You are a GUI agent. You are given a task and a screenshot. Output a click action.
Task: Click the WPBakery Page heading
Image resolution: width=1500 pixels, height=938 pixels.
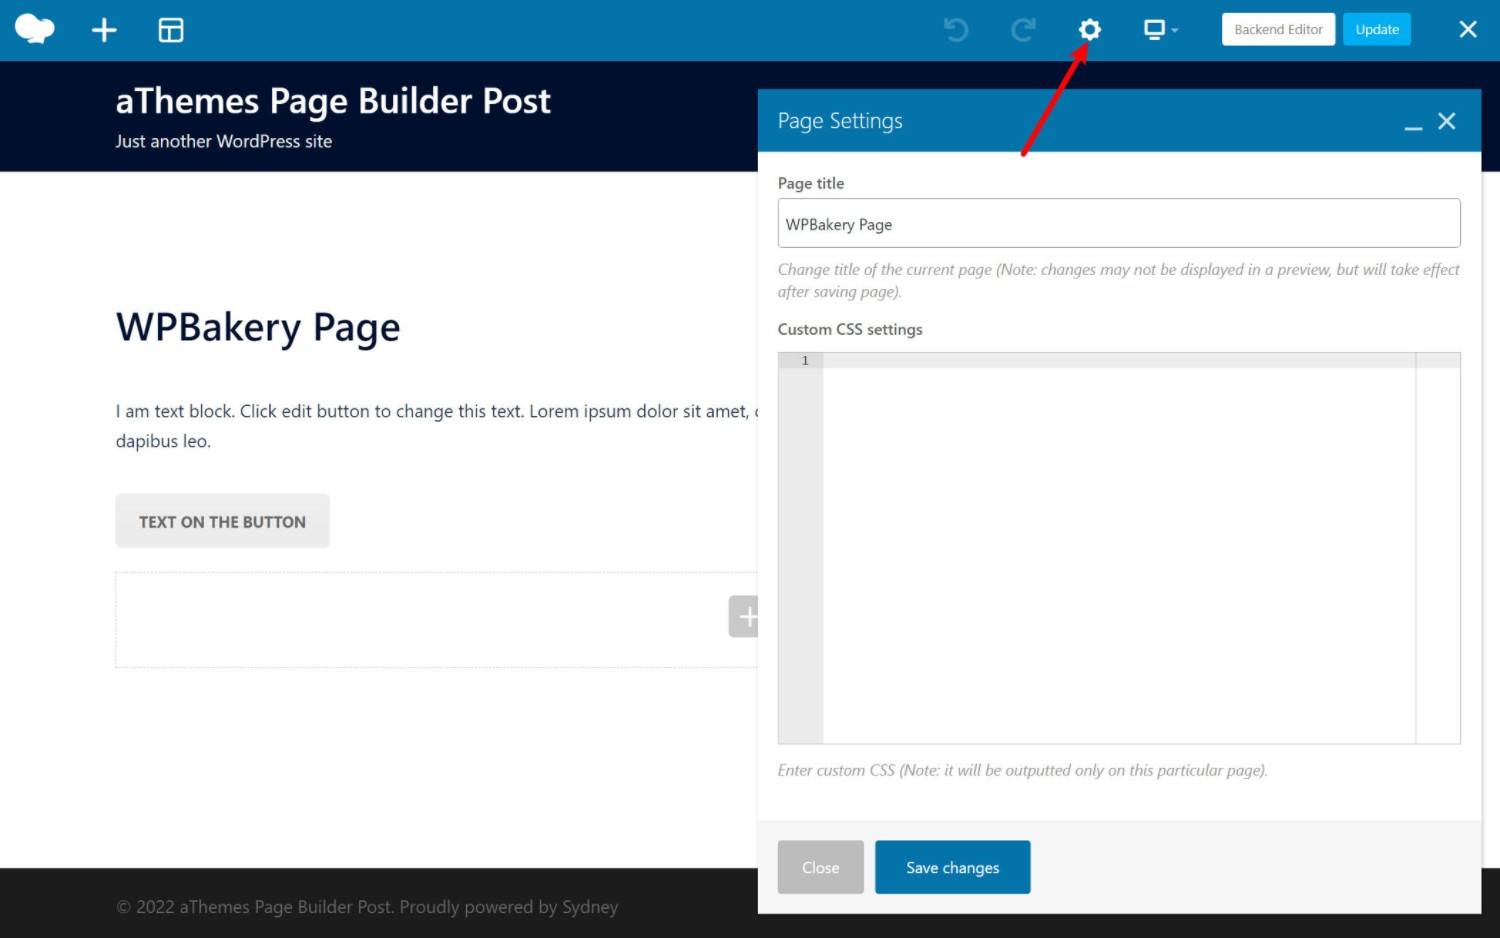pos(258,328)
